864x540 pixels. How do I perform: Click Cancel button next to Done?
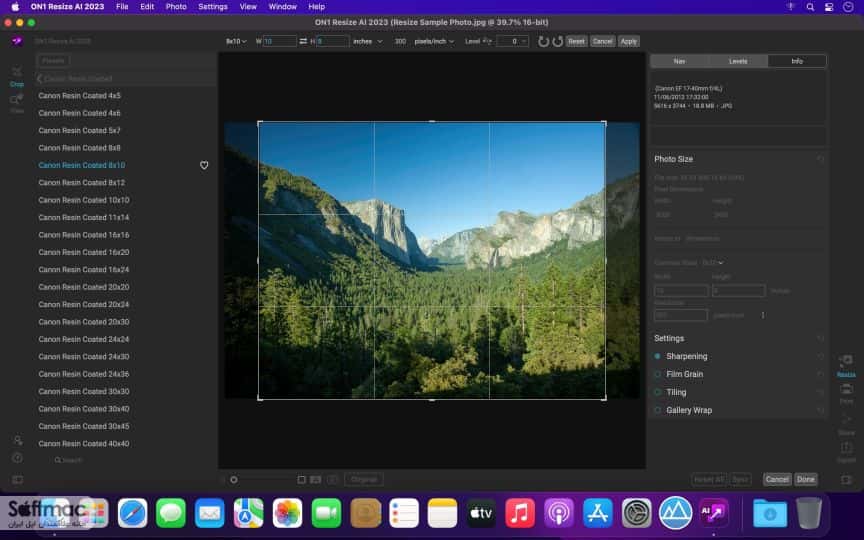tap(777, 479)
